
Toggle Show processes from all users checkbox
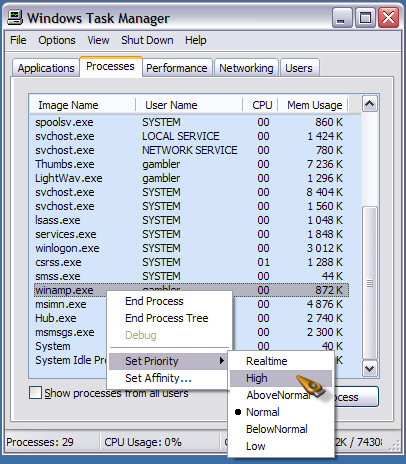(x=35, y=393)
